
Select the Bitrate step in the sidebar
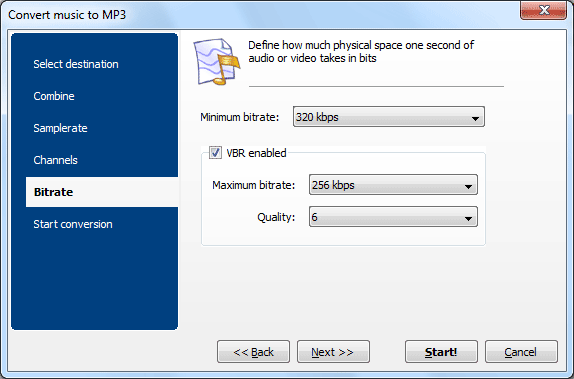(102, 192)
